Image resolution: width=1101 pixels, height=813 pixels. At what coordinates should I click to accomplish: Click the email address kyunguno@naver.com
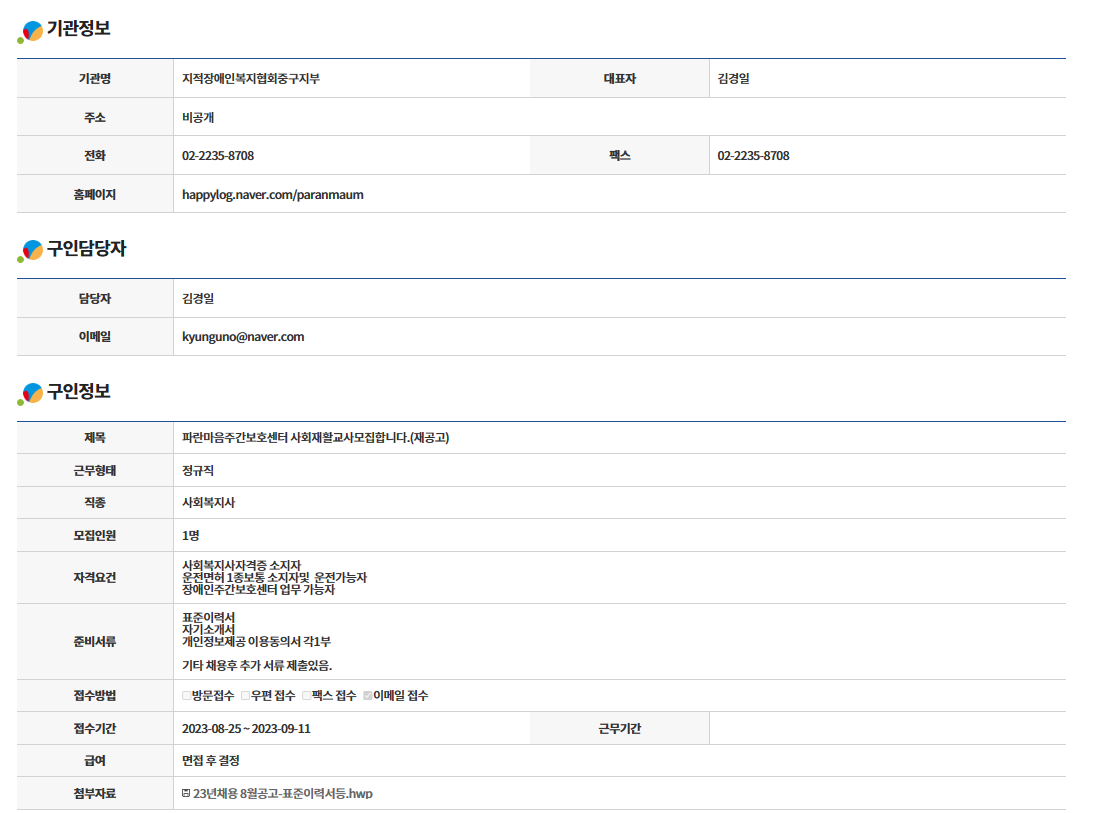pyautogui.click(x=242, y=337)
